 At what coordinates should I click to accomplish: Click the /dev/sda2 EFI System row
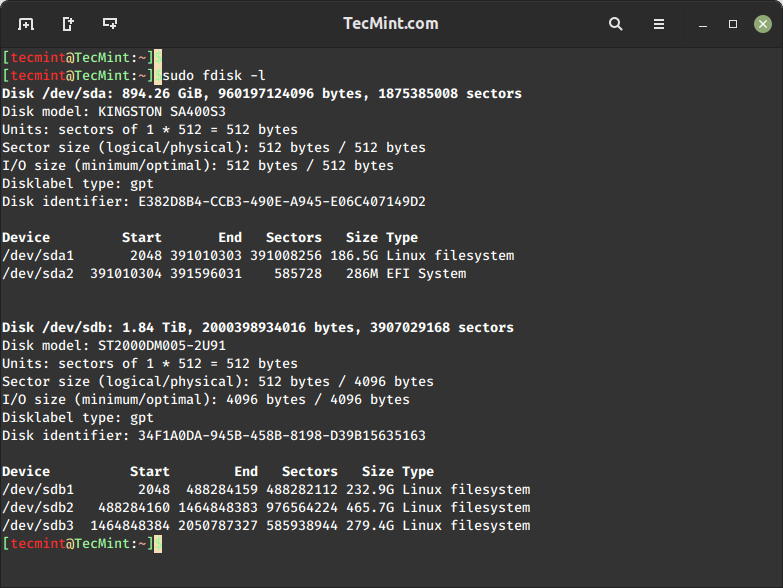pyautogui.click(x=234, y=273)
